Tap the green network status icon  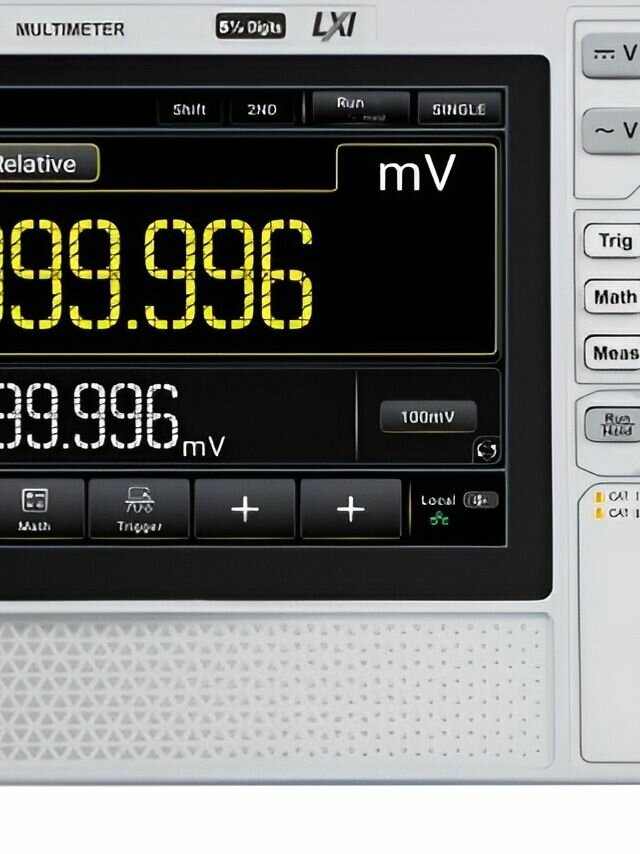[439, 520]
